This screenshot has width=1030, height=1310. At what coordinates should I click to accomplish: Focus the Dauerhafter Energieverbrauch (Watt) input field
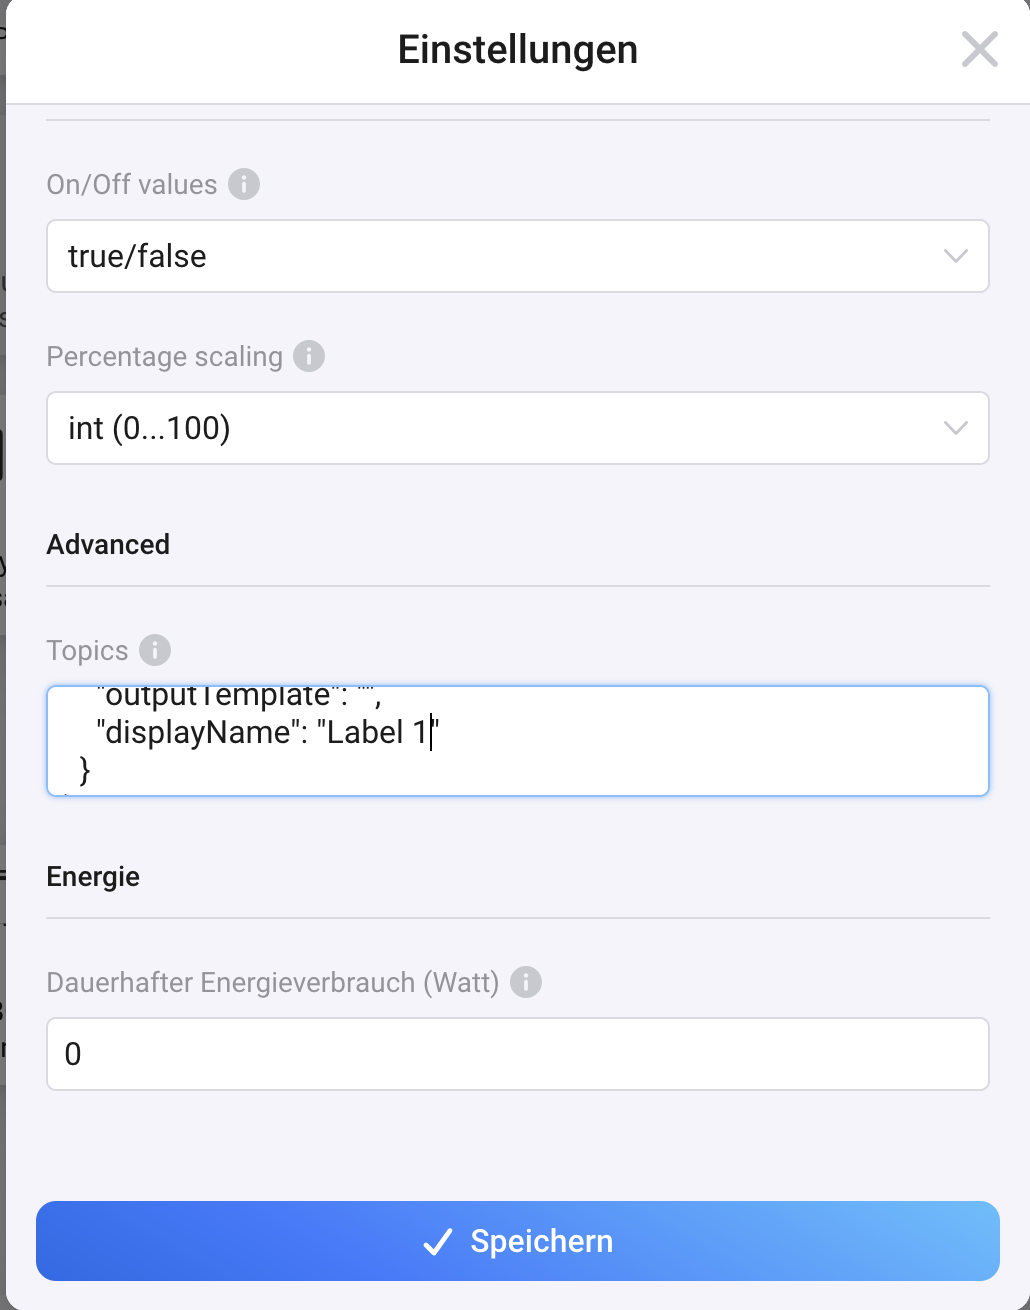[517, 1054]
